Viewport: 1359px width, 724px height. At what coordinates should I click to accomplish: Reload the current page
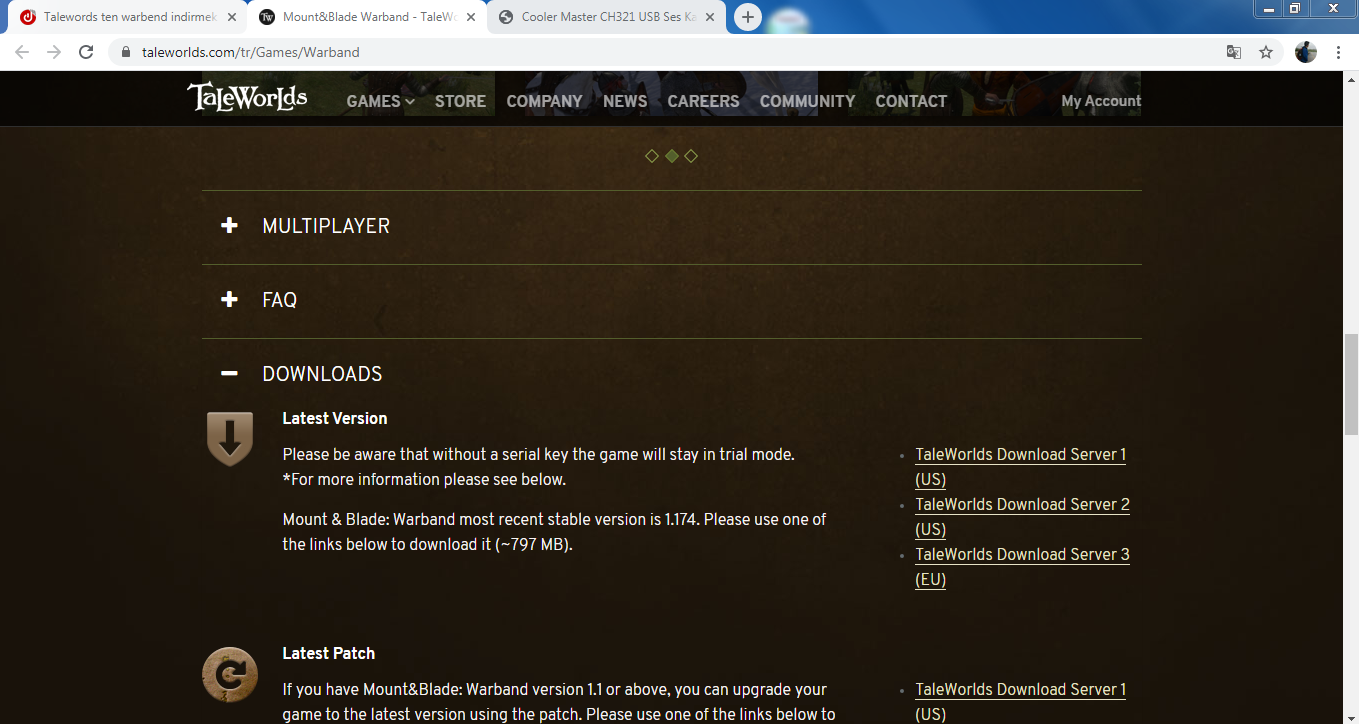tap(86, 52)
